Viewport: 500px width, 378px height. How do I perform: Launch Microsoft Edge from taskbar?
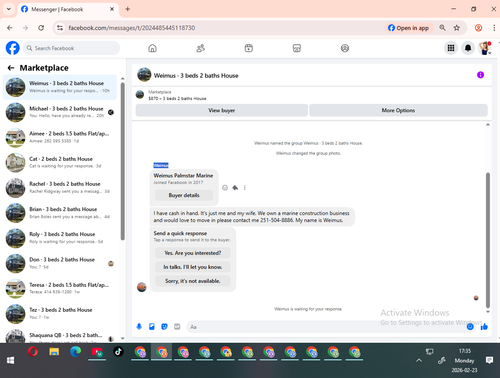pos(76,352)
